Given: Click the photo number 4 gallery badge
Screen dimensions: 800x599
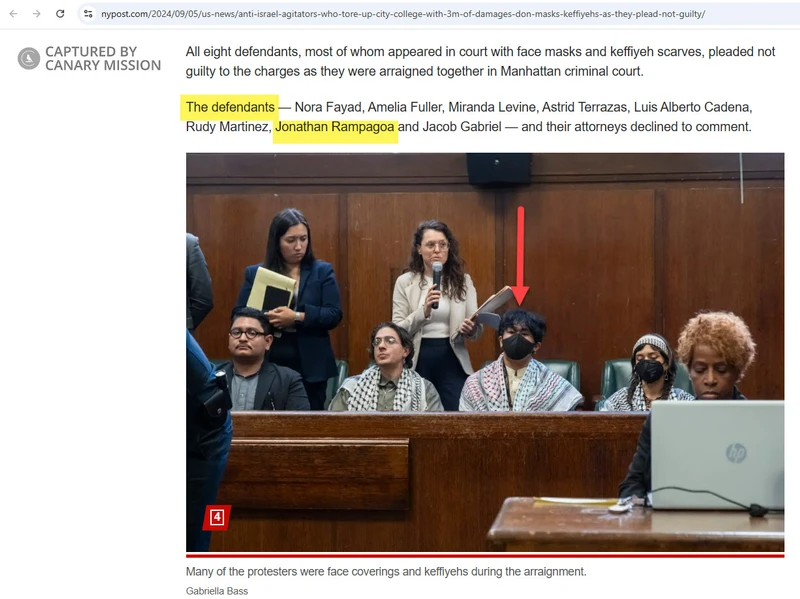Looking at the screenshot, I should click(217, 517).
